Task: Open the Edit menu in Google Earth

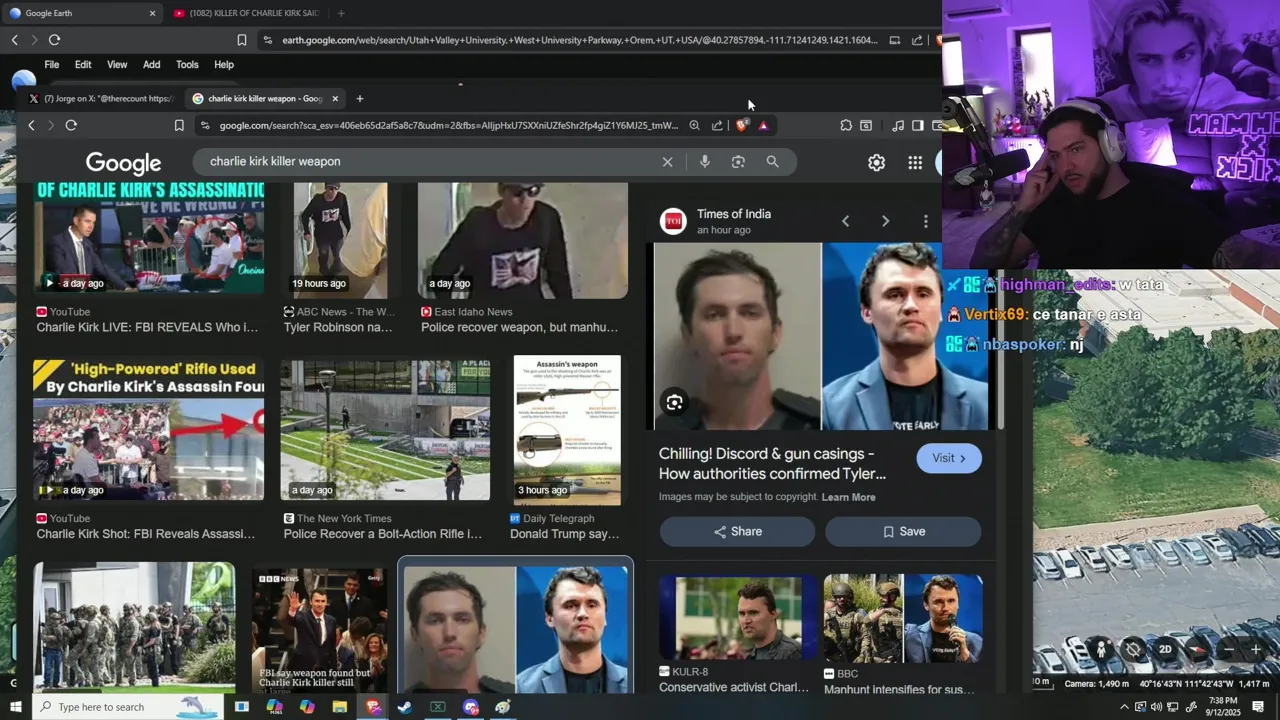Action: click(x=83, y=64)
